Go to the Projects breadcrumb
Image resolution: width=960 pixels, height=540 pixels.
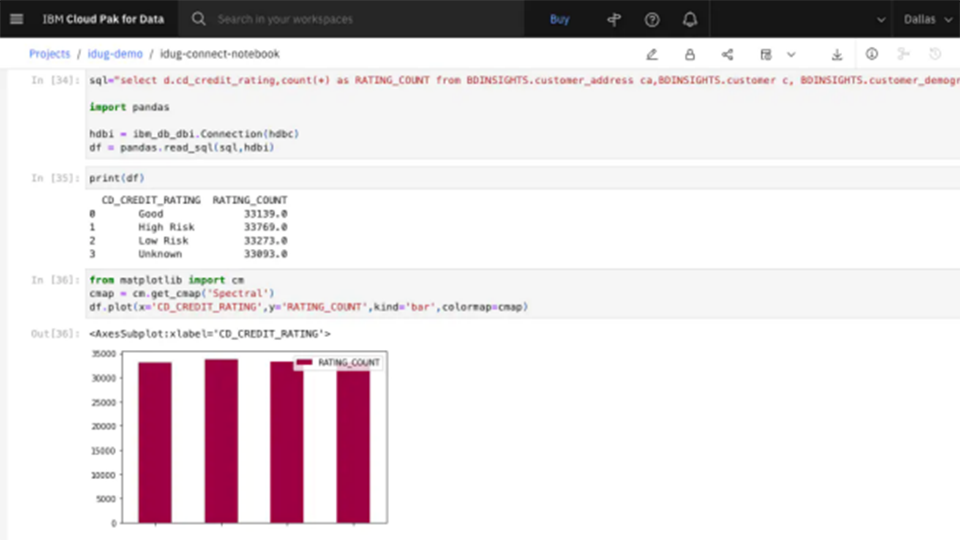pyautogui.click(x=50, y=54)
